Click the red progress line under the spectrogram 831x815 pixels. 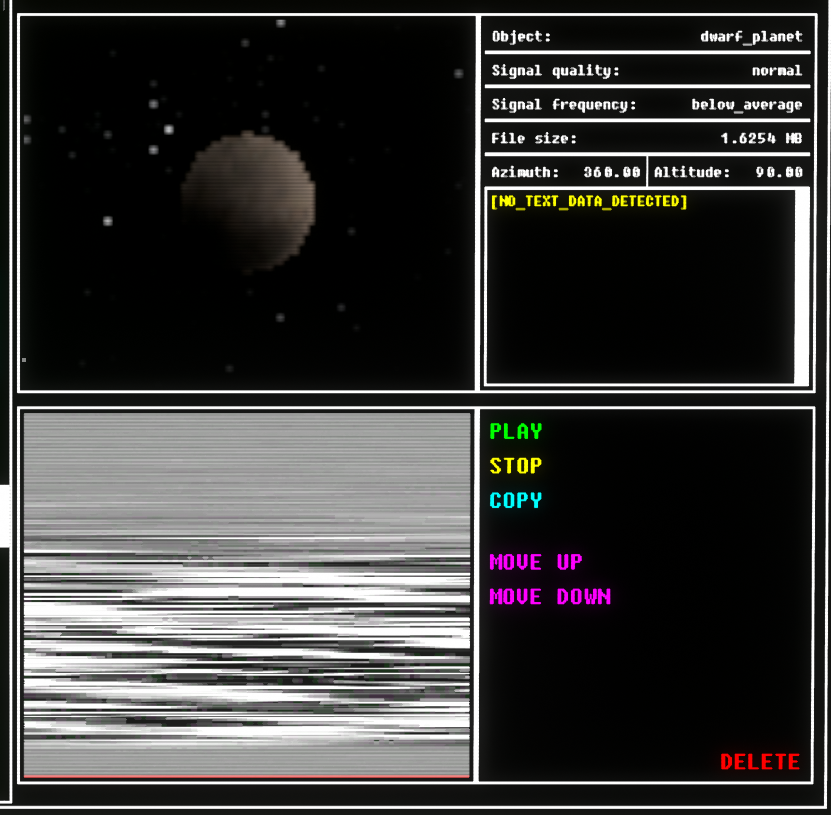246,776
